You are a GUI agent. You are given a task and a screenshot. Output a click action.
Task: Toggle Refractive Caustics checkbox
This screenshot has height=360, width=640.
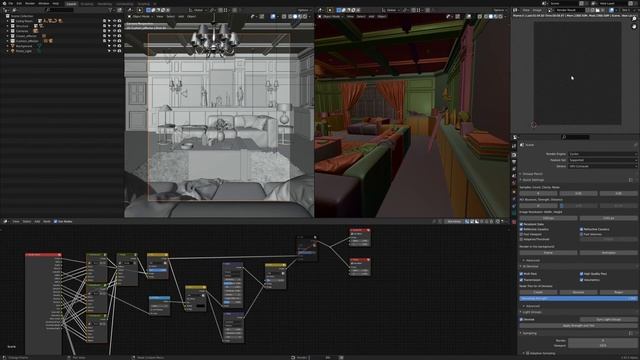(x=581, y=229)
